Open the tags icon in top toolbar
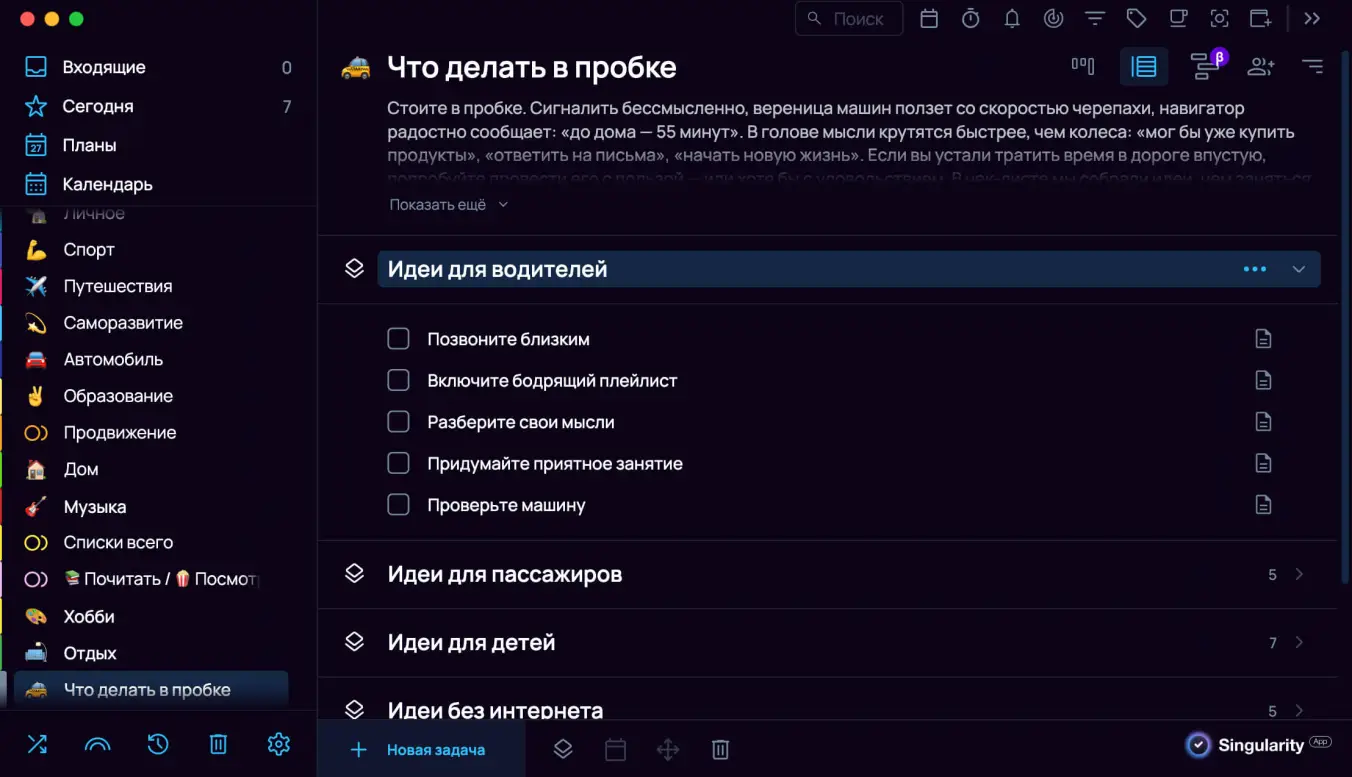The width and height of the screenshot is (1352, 777). coord(1137,18)
